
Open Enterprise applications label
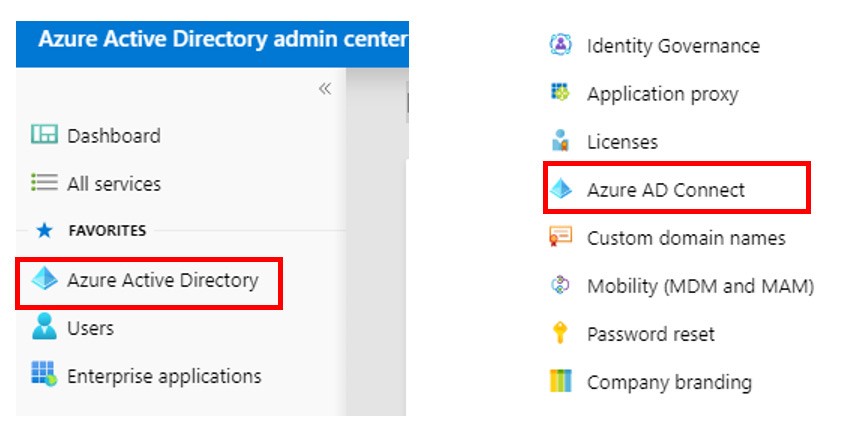(164, 376)
